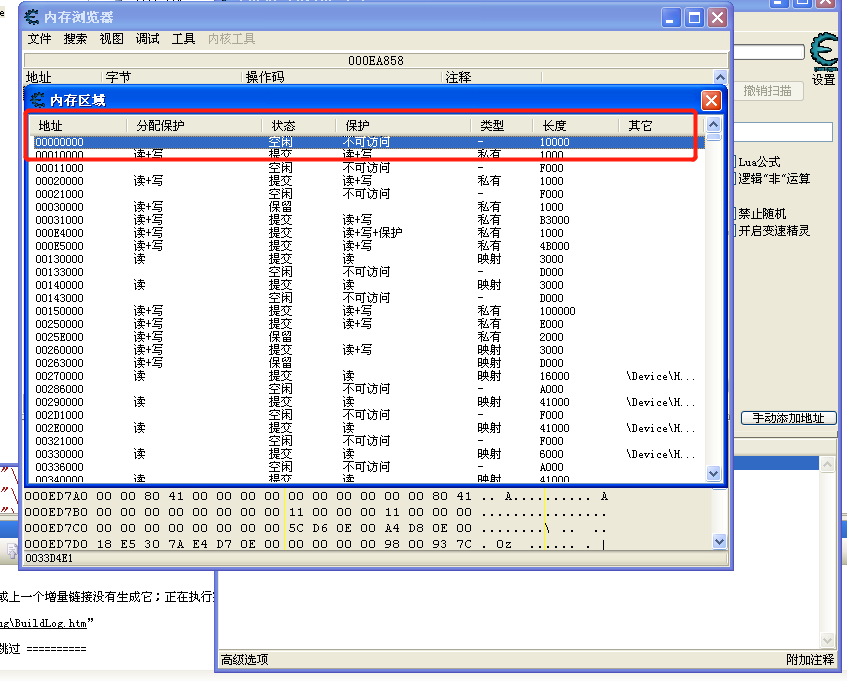Image resolution: width=847 pixels, height=681 pixels.
Task: Select the row at address 00011000
Action: click(369, 168)
